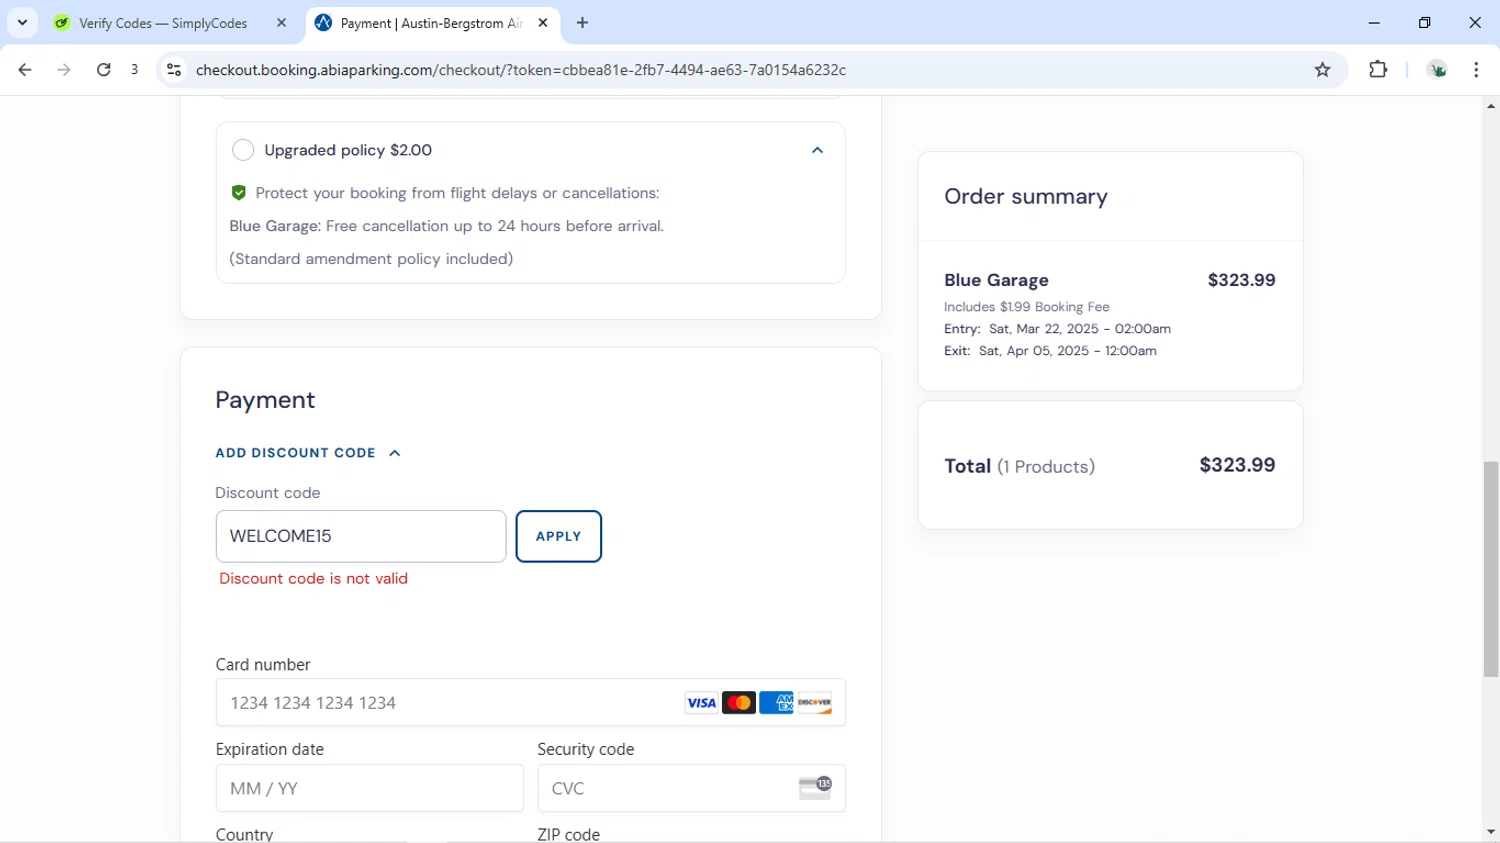Click the '(Standard amendment policy included)' text
The width and height of the screenshot is (1500, 843).
tap(371, 259)
